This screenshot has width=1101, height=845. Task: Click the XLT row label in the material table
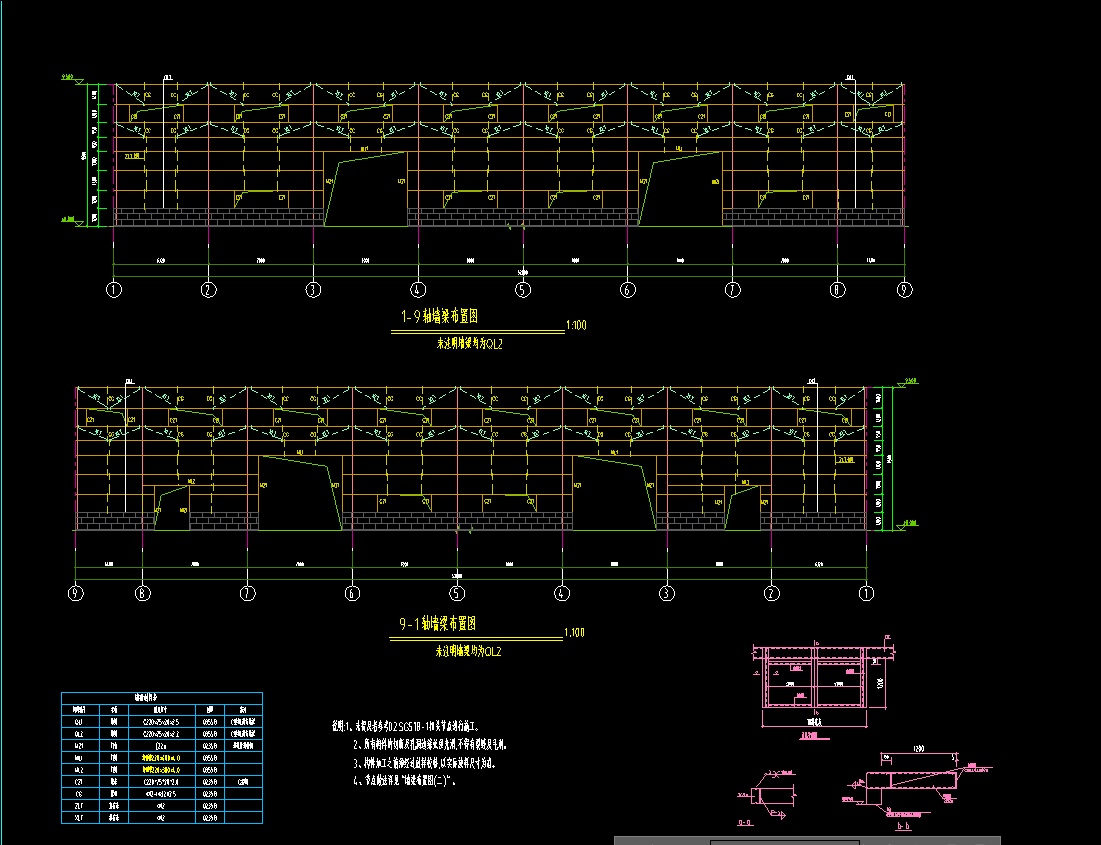tap(78, 818)
